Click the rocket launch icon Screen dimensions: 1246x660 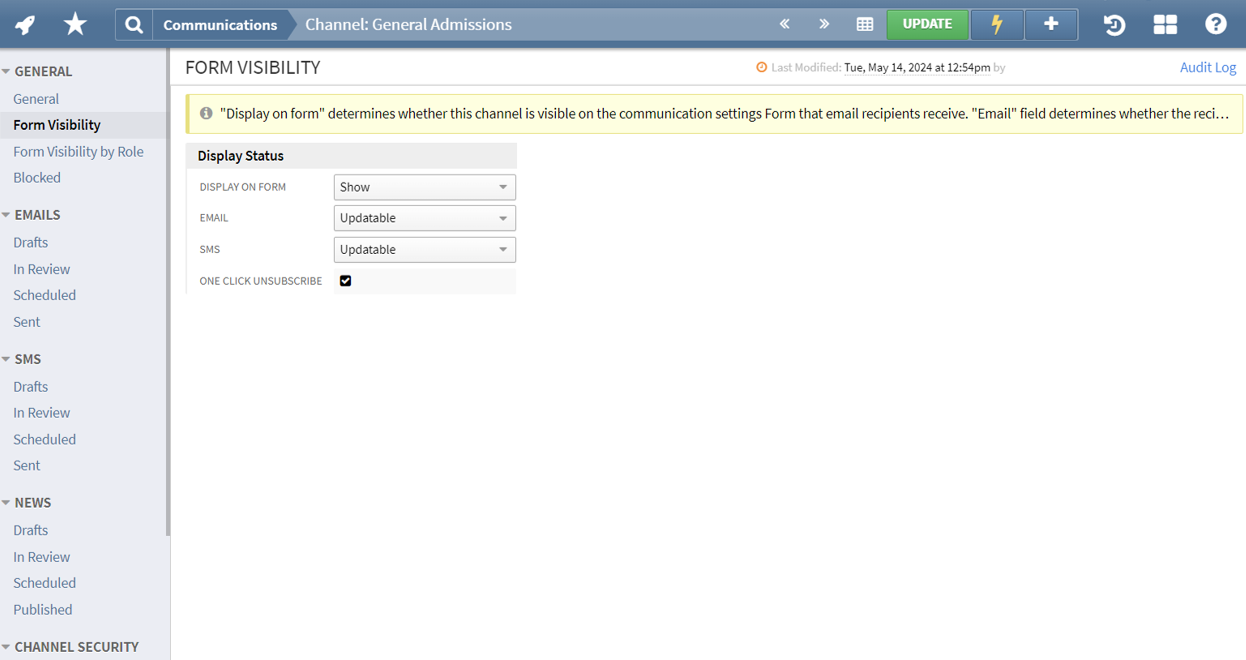click(25, 25)
